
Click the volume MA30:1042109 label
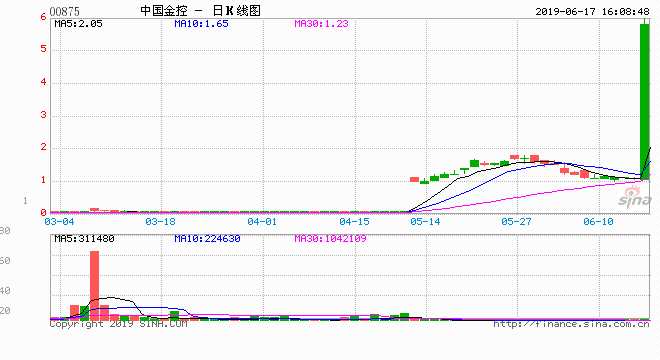330,239
